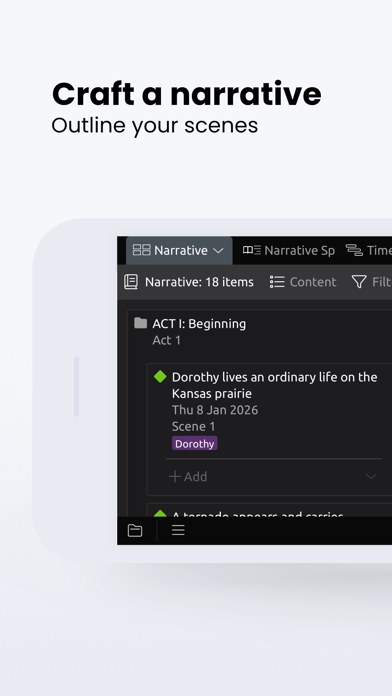Viewport: 392px width, 696px height.
Task: Open the folder icon in bottom bar
Action: [x=135, y=530]
